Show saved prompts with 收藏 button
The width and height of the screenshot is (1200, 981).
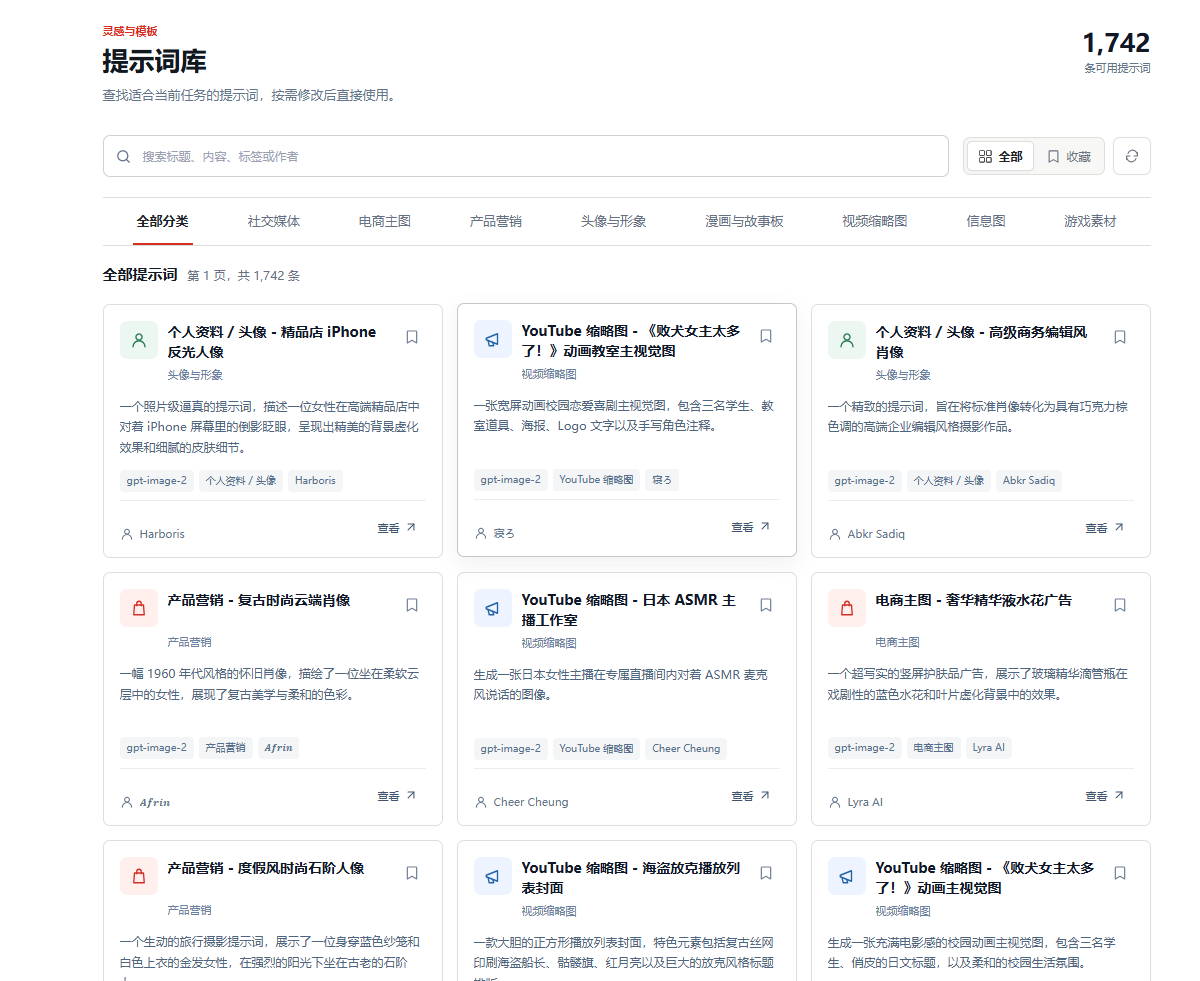tap(1068, 156)
